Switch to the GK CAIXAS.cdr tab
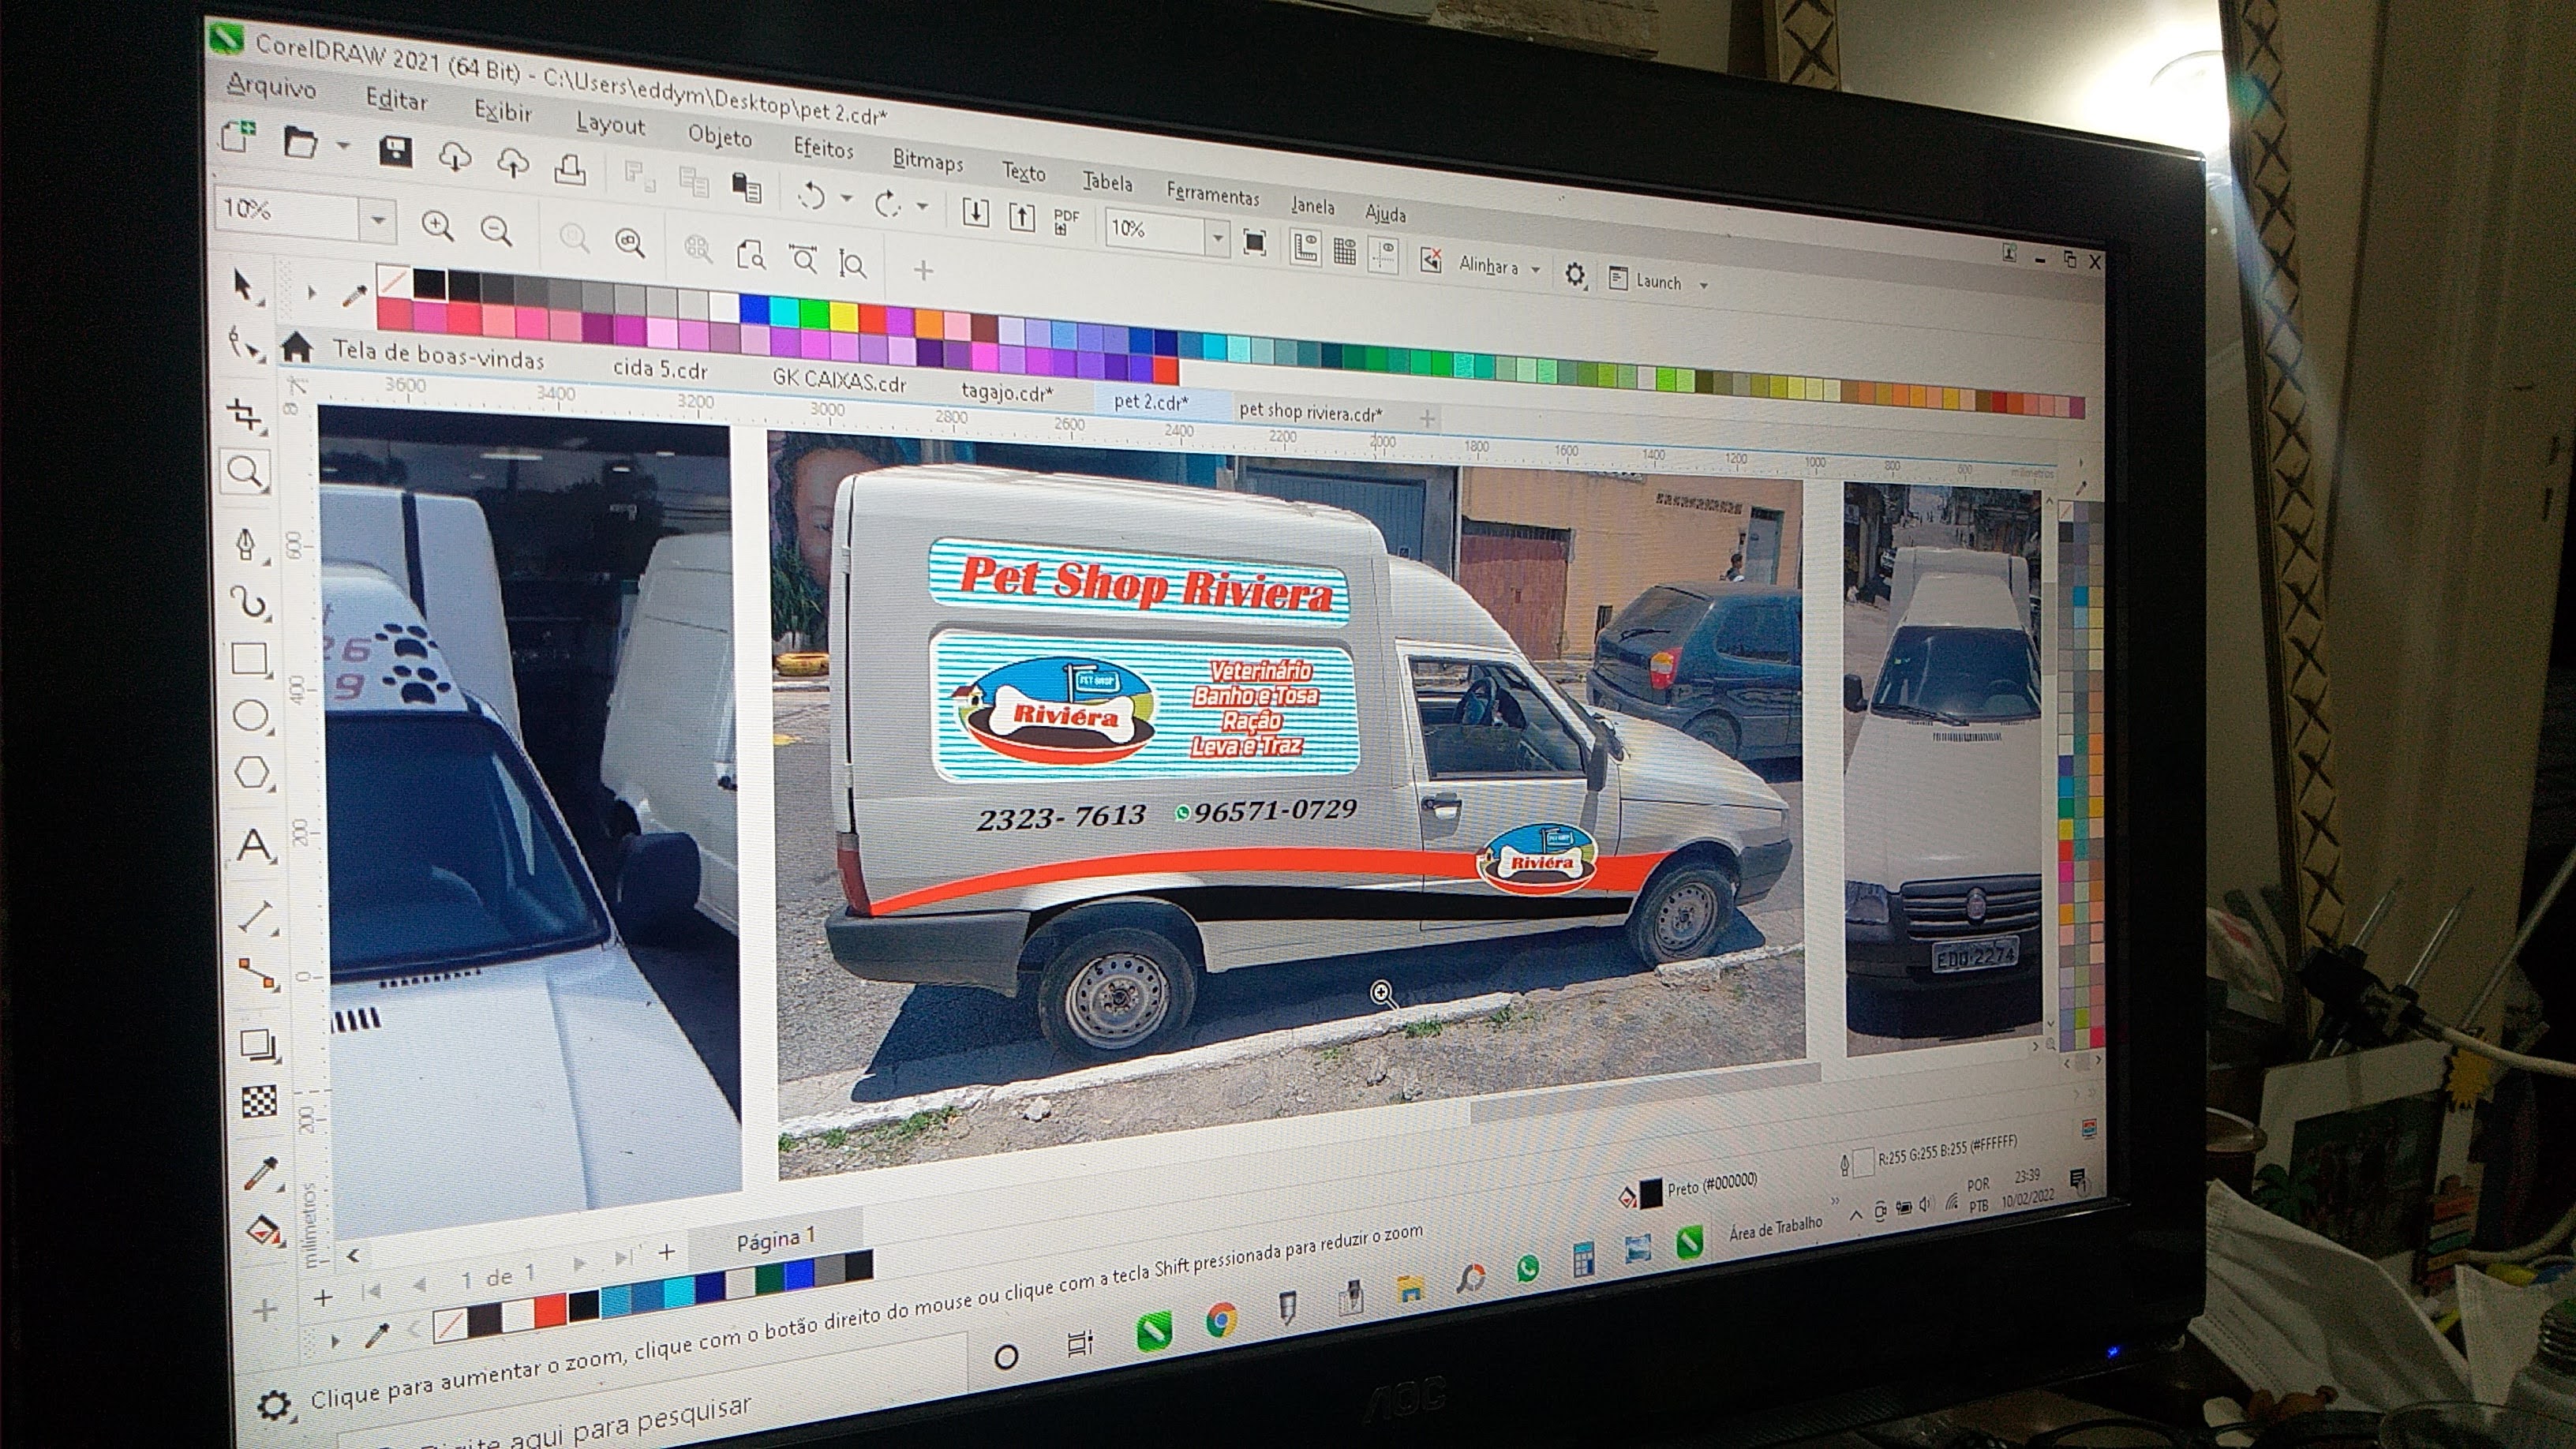2576x1449 pixels. [x=838, y=380]
